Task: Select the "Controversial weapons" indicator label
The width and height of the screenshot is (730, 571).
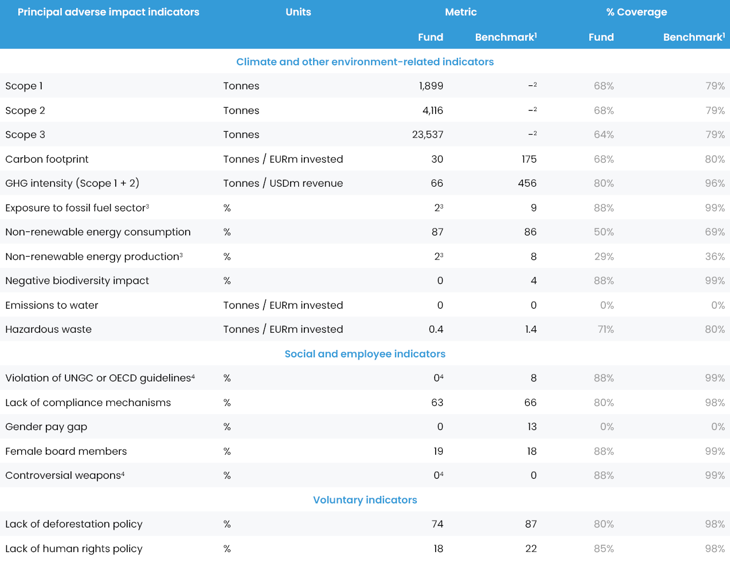Action: pos(64,476)
